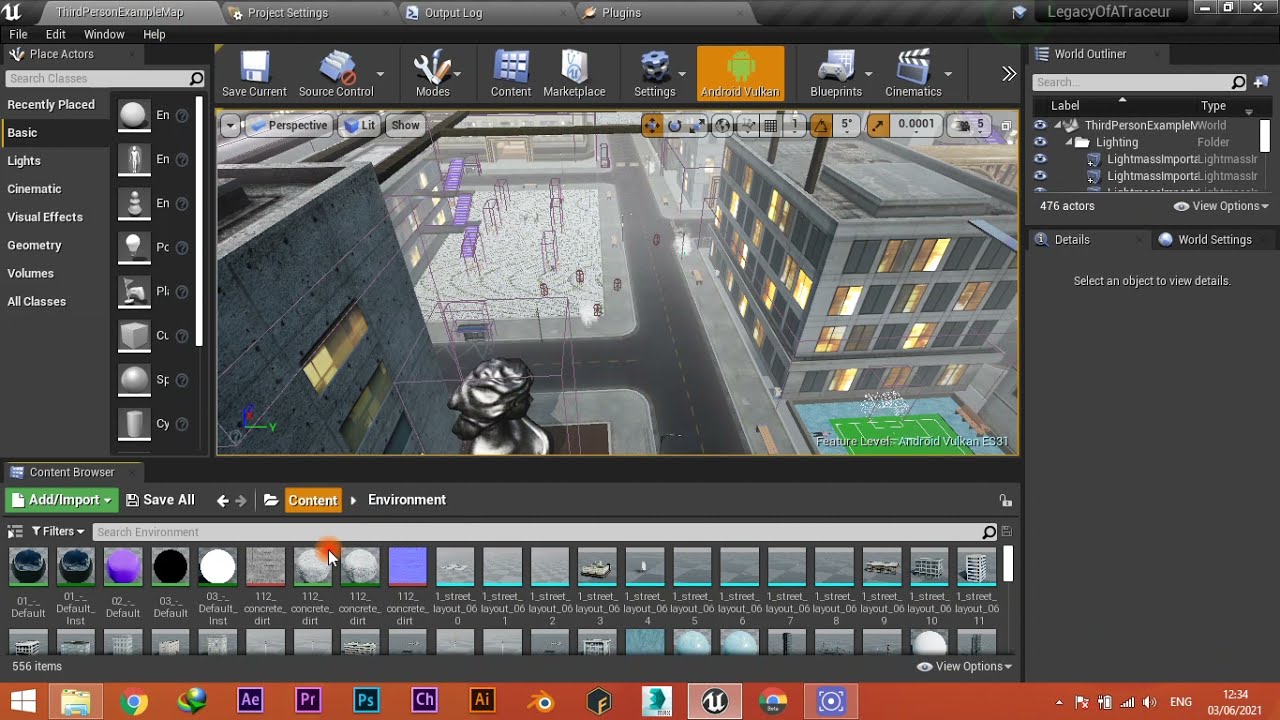
Task: Collapse the Lighting folder in World Outliner
Action: point(1068,142)
